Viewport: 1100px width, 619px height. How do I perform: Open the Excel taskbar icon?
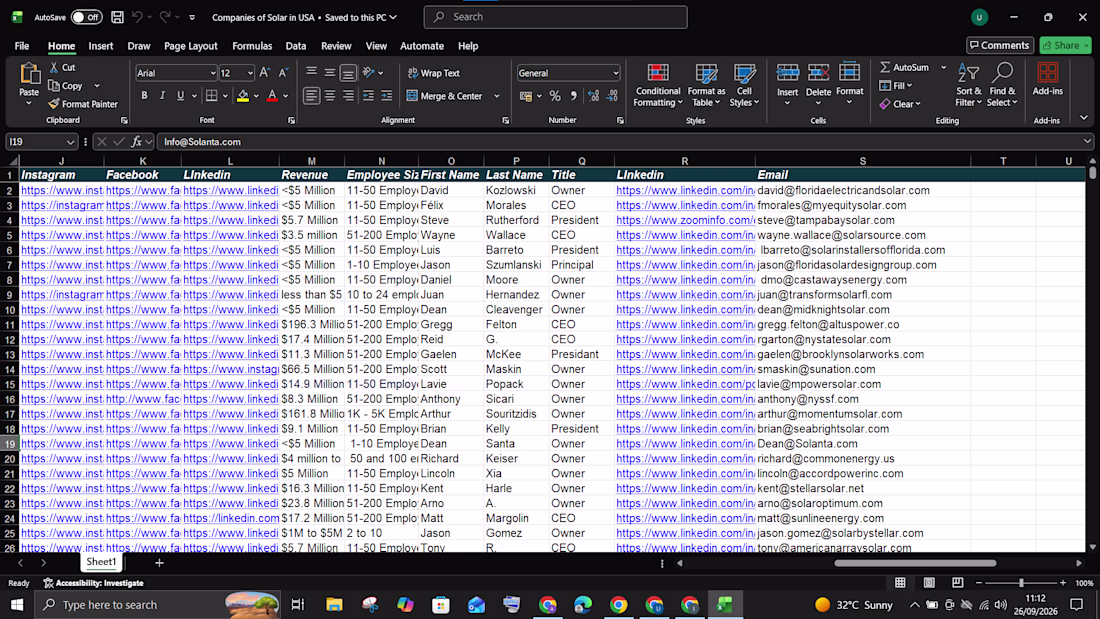click(x=725, y=604)
